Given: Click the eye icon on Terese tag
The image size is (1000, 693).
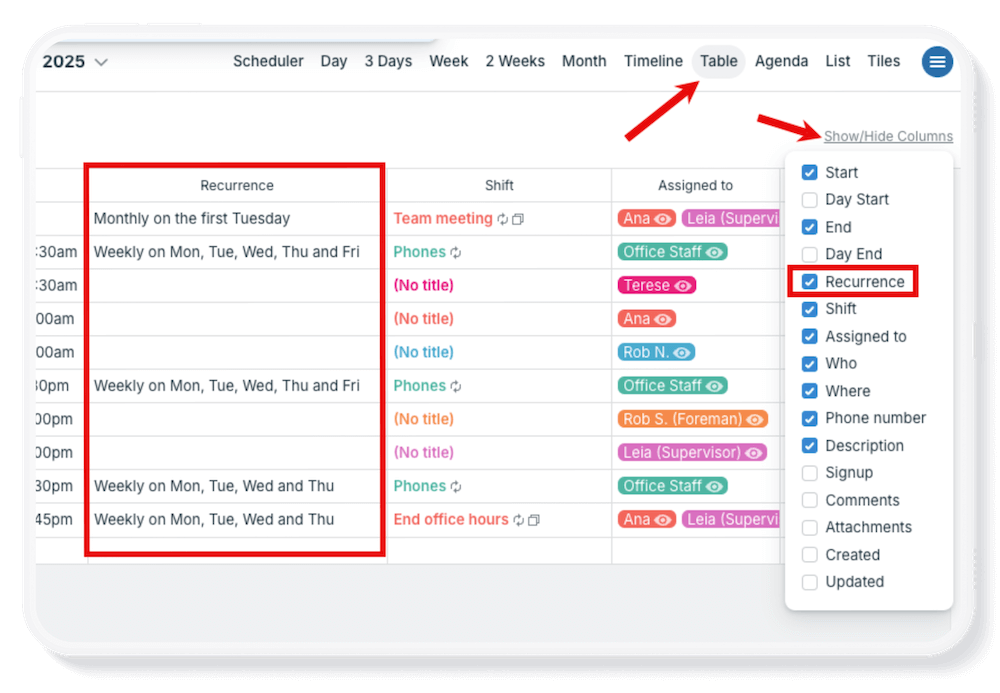Looking at the screenshot, I should 683,286.
